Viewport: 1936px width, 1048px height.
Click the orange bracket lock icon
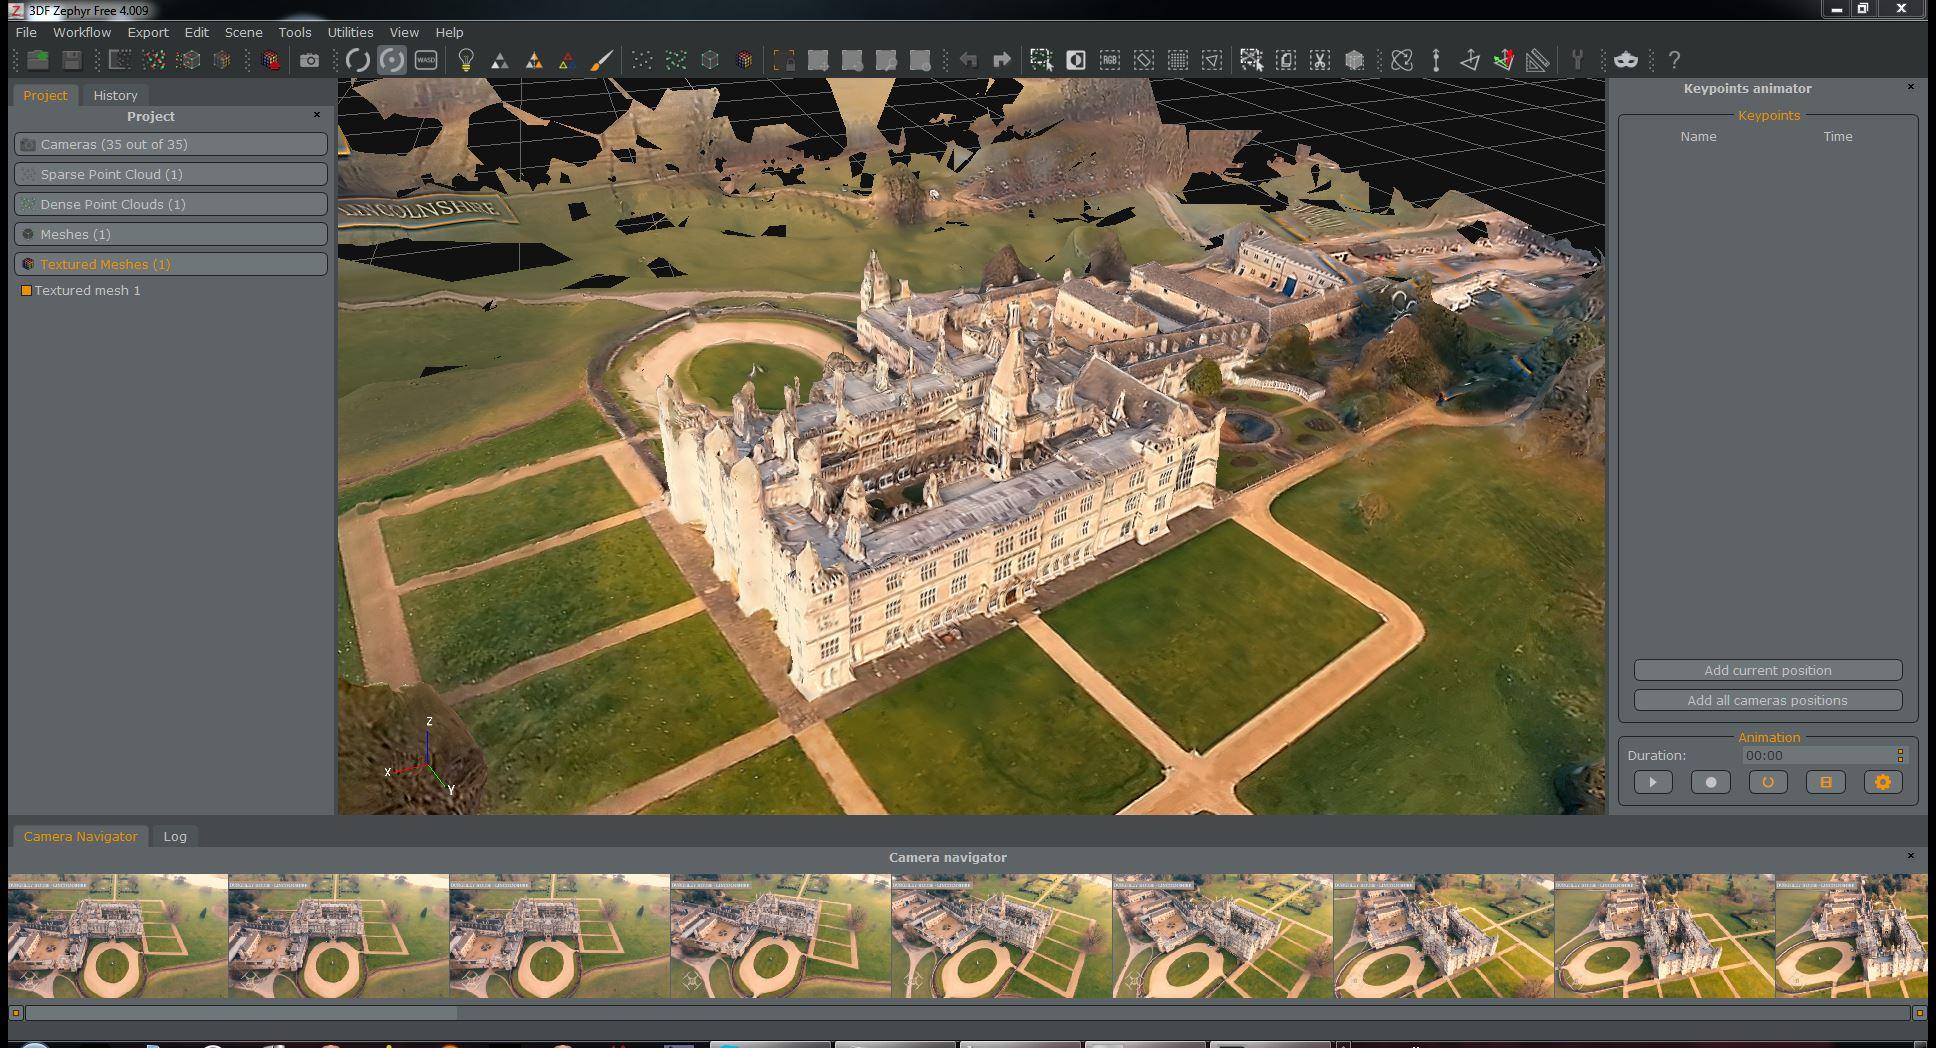[784, 60]
